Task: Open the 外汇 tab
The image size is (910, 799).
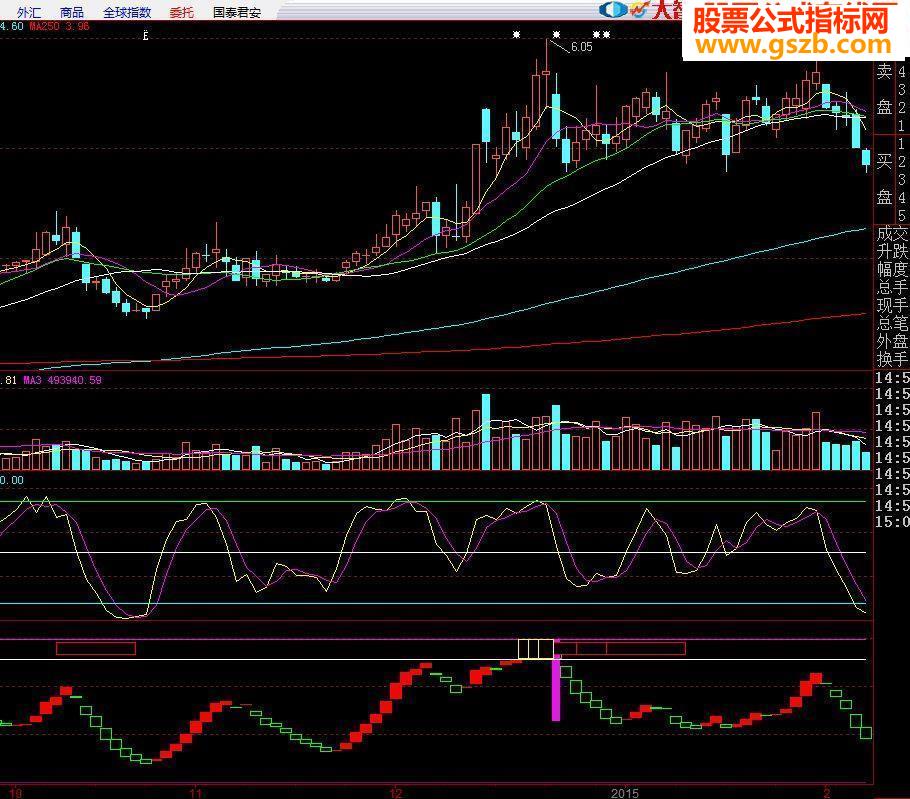Action: pos(28,12)
